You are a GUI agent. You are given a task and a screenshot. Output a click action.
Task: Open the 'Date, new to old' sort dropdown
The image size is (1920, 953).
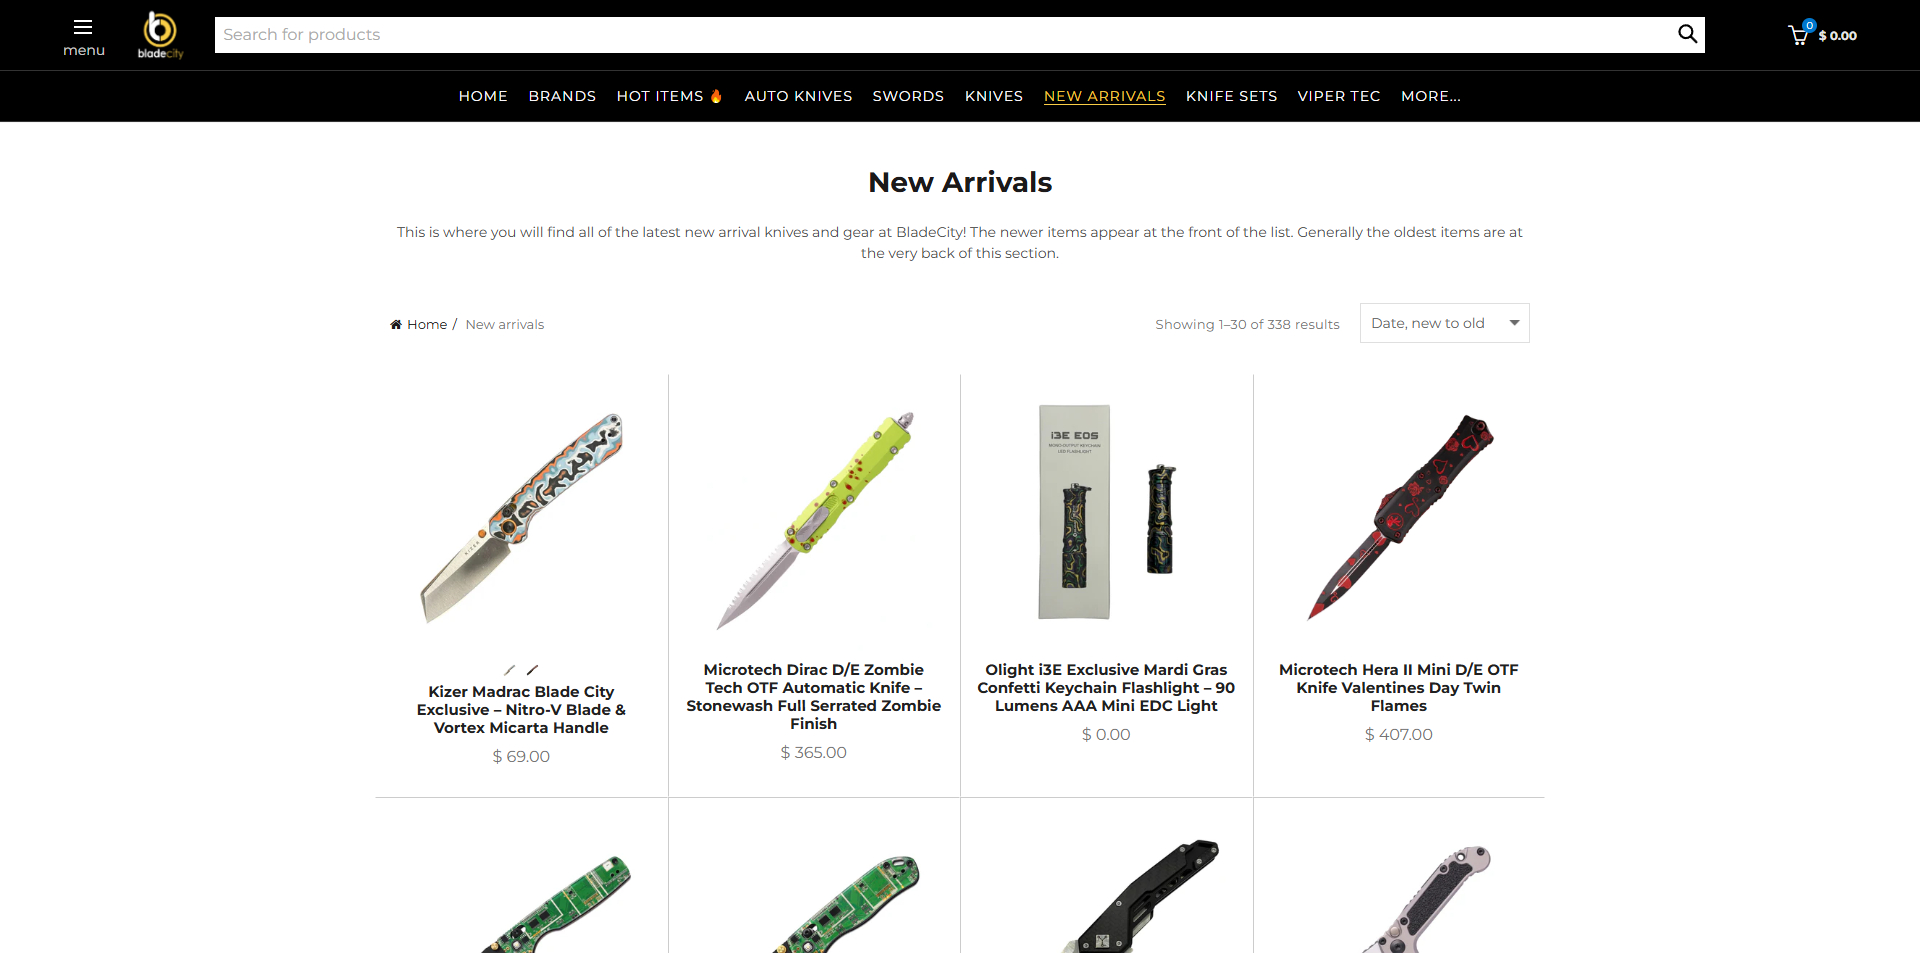click(x=1444, y=323)
